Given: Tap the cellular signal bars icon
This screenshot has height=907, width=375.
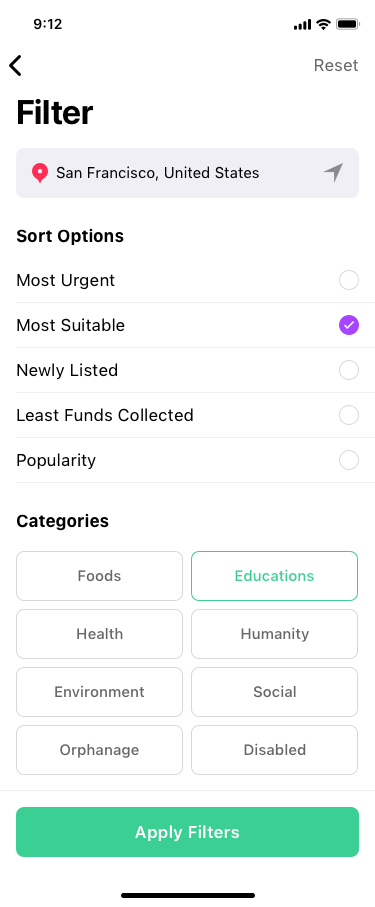Looking at the screenshot, I should point(303,25).
